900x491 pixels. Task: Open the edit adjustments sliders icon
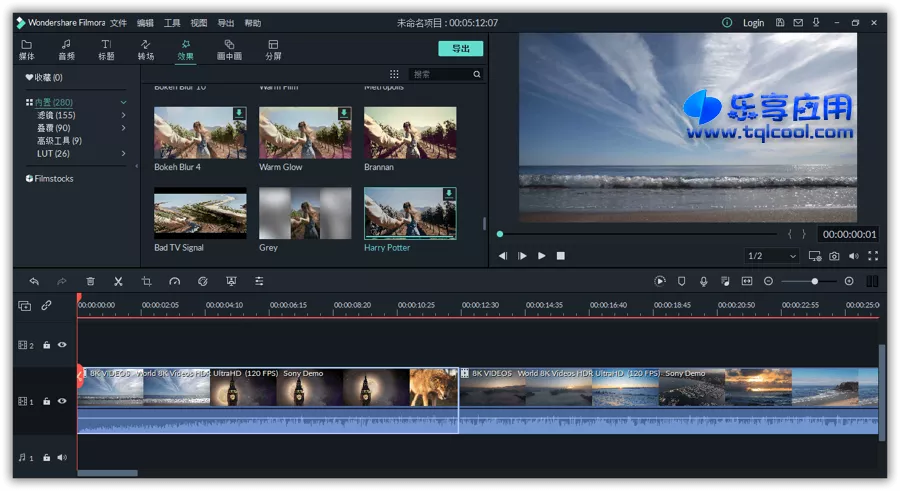coord(259,281)
